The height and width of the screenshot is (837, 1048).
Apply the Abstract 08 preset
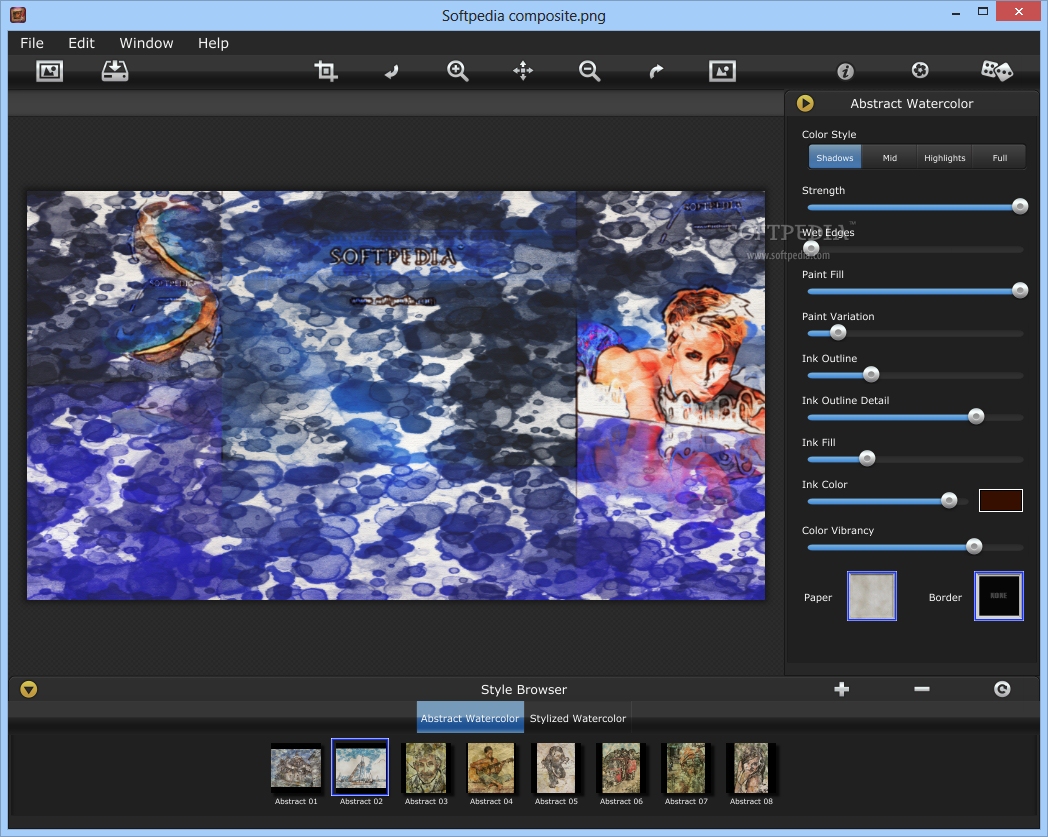(751, 767)
